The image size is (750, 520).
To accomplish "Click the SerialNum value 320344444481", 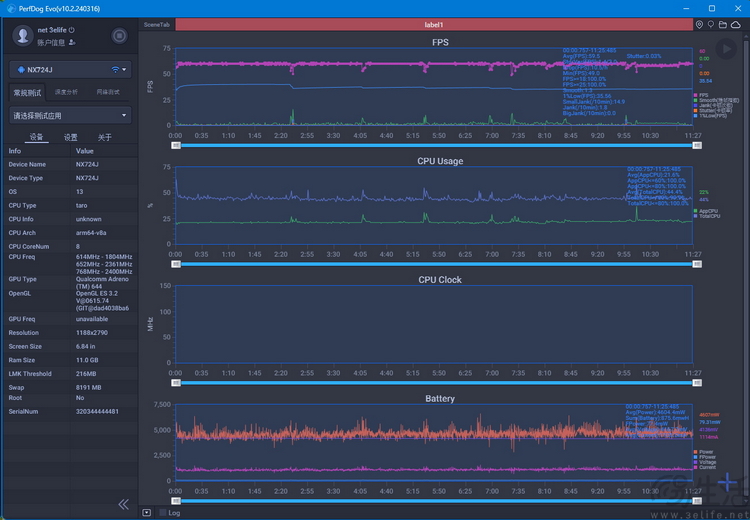I will [97, 411].
